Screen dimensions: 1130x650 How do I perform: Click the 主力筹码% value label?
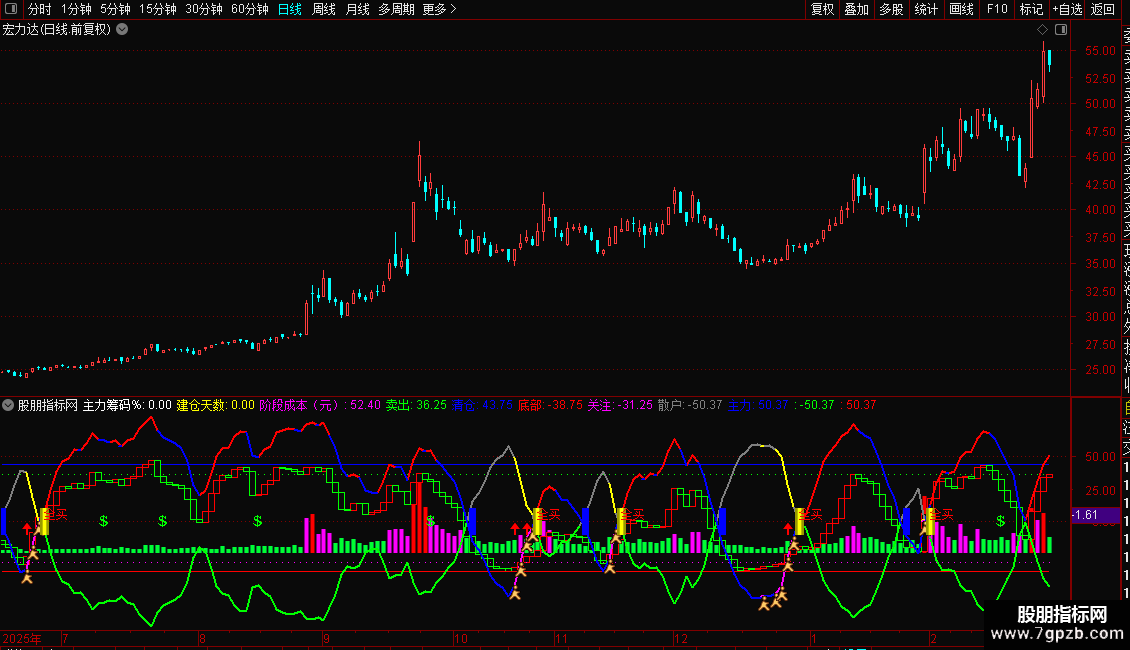pos(127,405)
